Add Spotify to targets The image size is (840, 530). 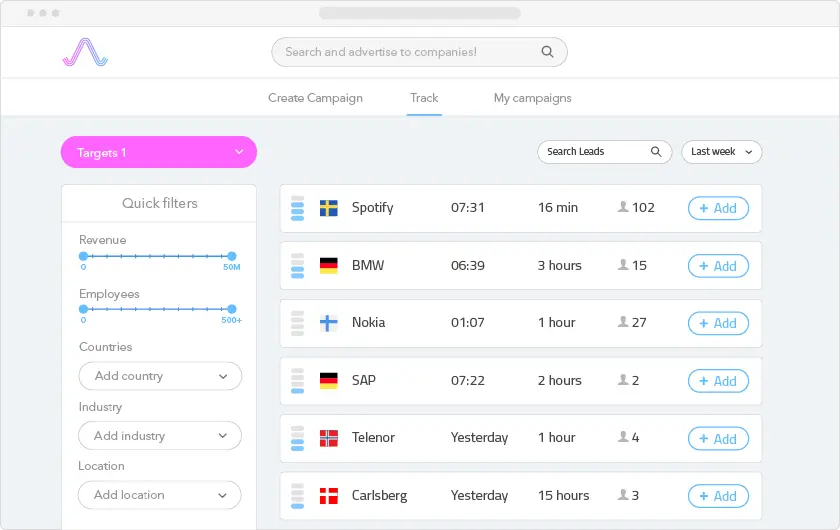tap(718, 208)
